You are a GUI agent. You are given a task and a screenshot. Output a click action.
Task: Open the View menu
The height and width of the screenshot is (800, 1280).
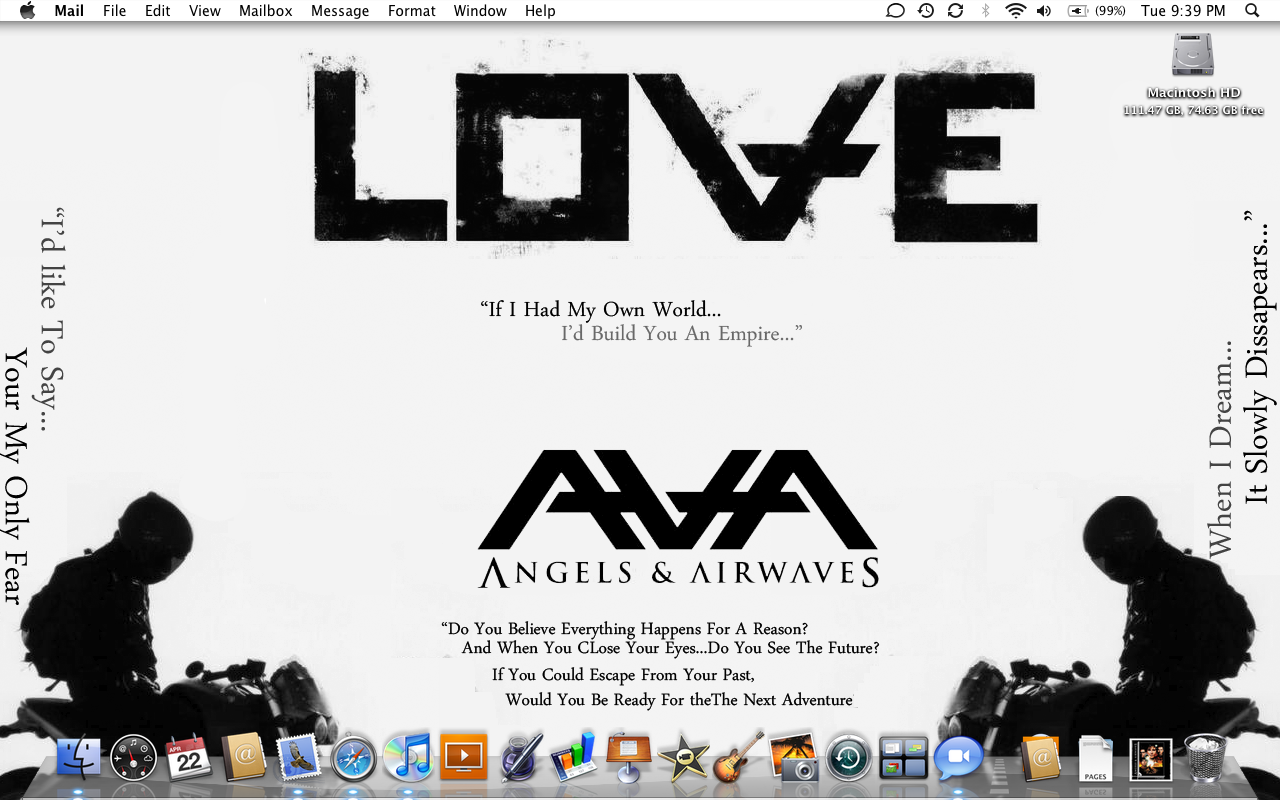pos(205,11)
